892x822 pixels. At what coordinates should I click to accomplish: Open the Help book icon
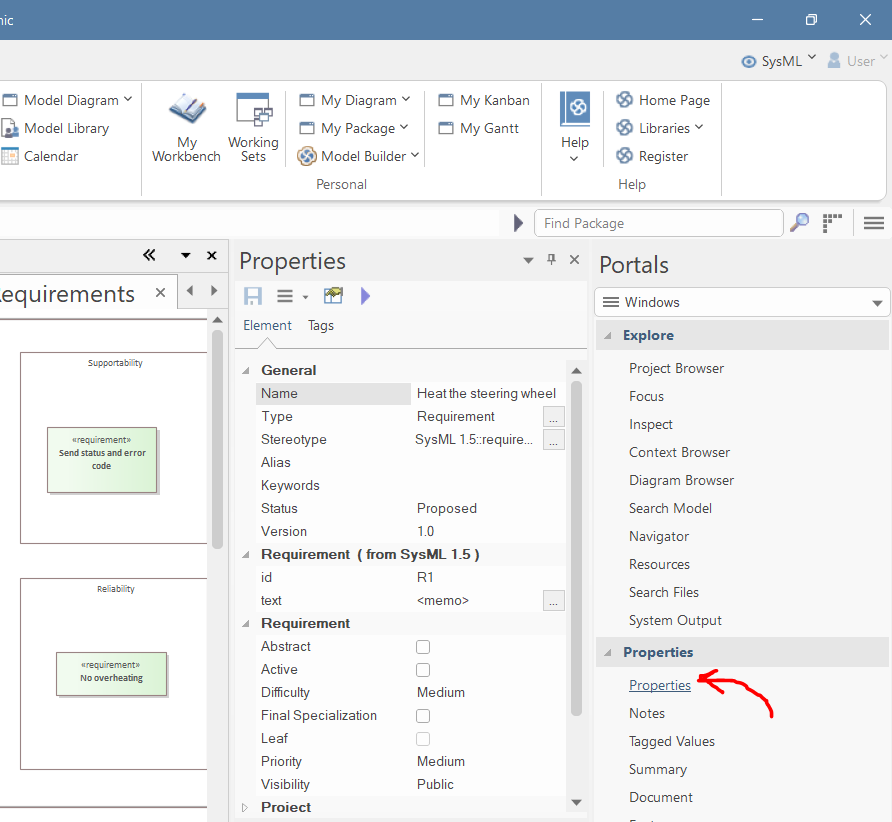[574, 108]
